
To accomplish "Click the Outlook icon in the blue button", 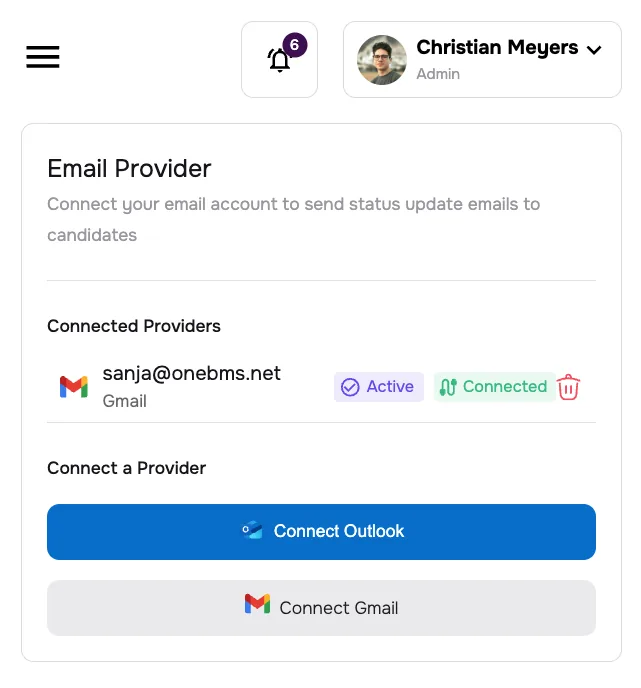I will click(x=252, y=531).
